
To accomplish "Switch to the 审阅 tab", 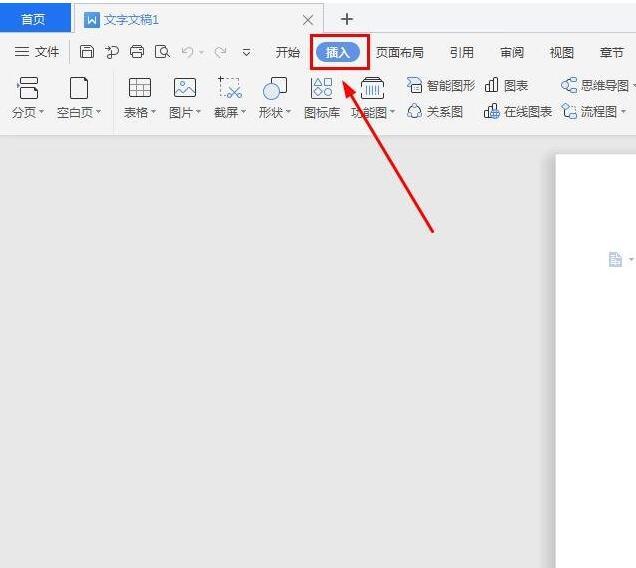I will [511, 52].
